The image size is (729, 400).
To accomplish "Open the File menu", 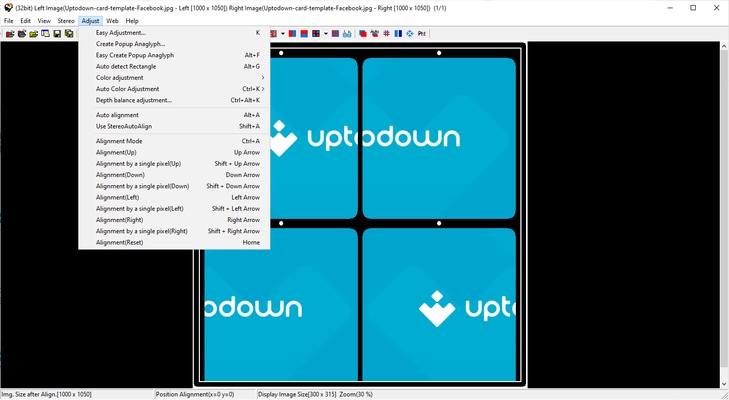I will (9, 21).
